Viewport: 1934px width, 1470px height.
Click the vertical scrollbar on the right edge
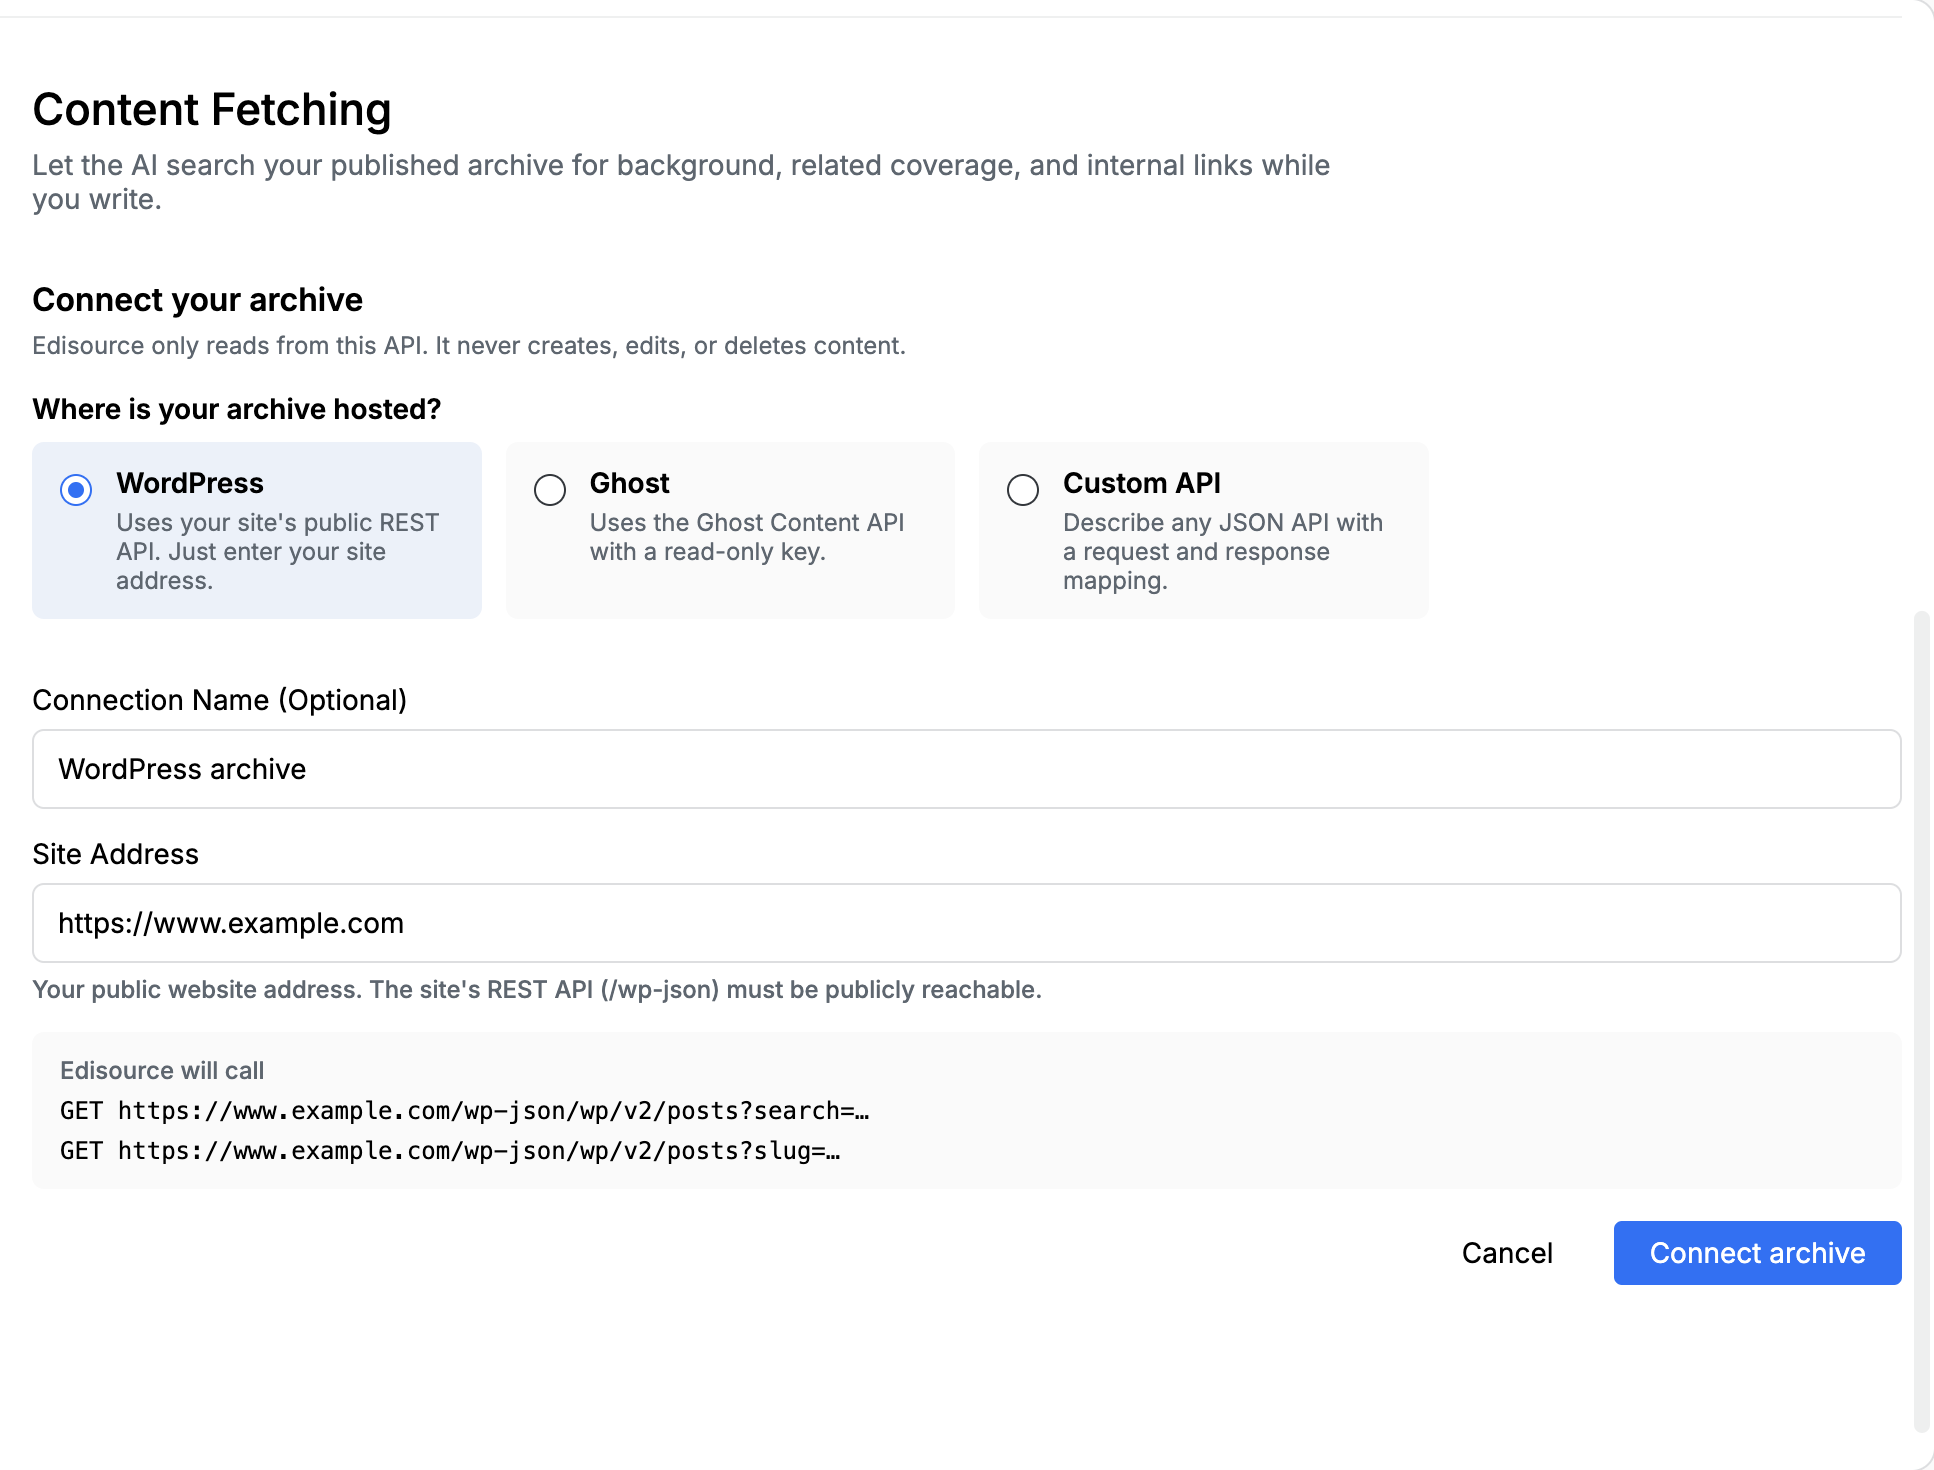point(1921,1020)
